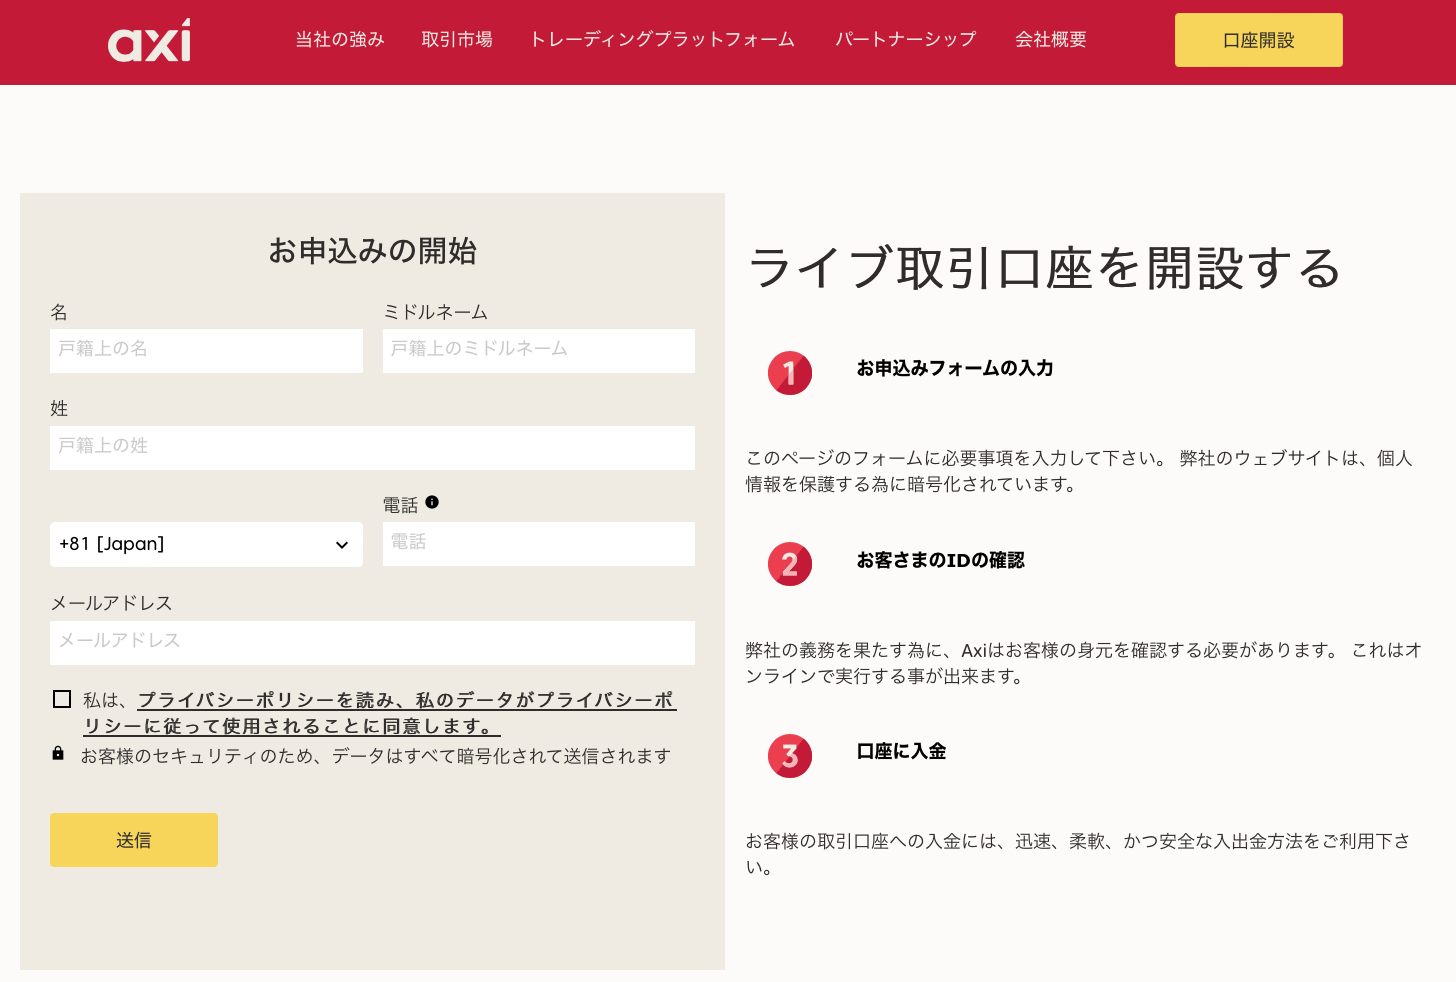
Task: Open the 取引市場 menu
Action: click(x=457, y=40)
